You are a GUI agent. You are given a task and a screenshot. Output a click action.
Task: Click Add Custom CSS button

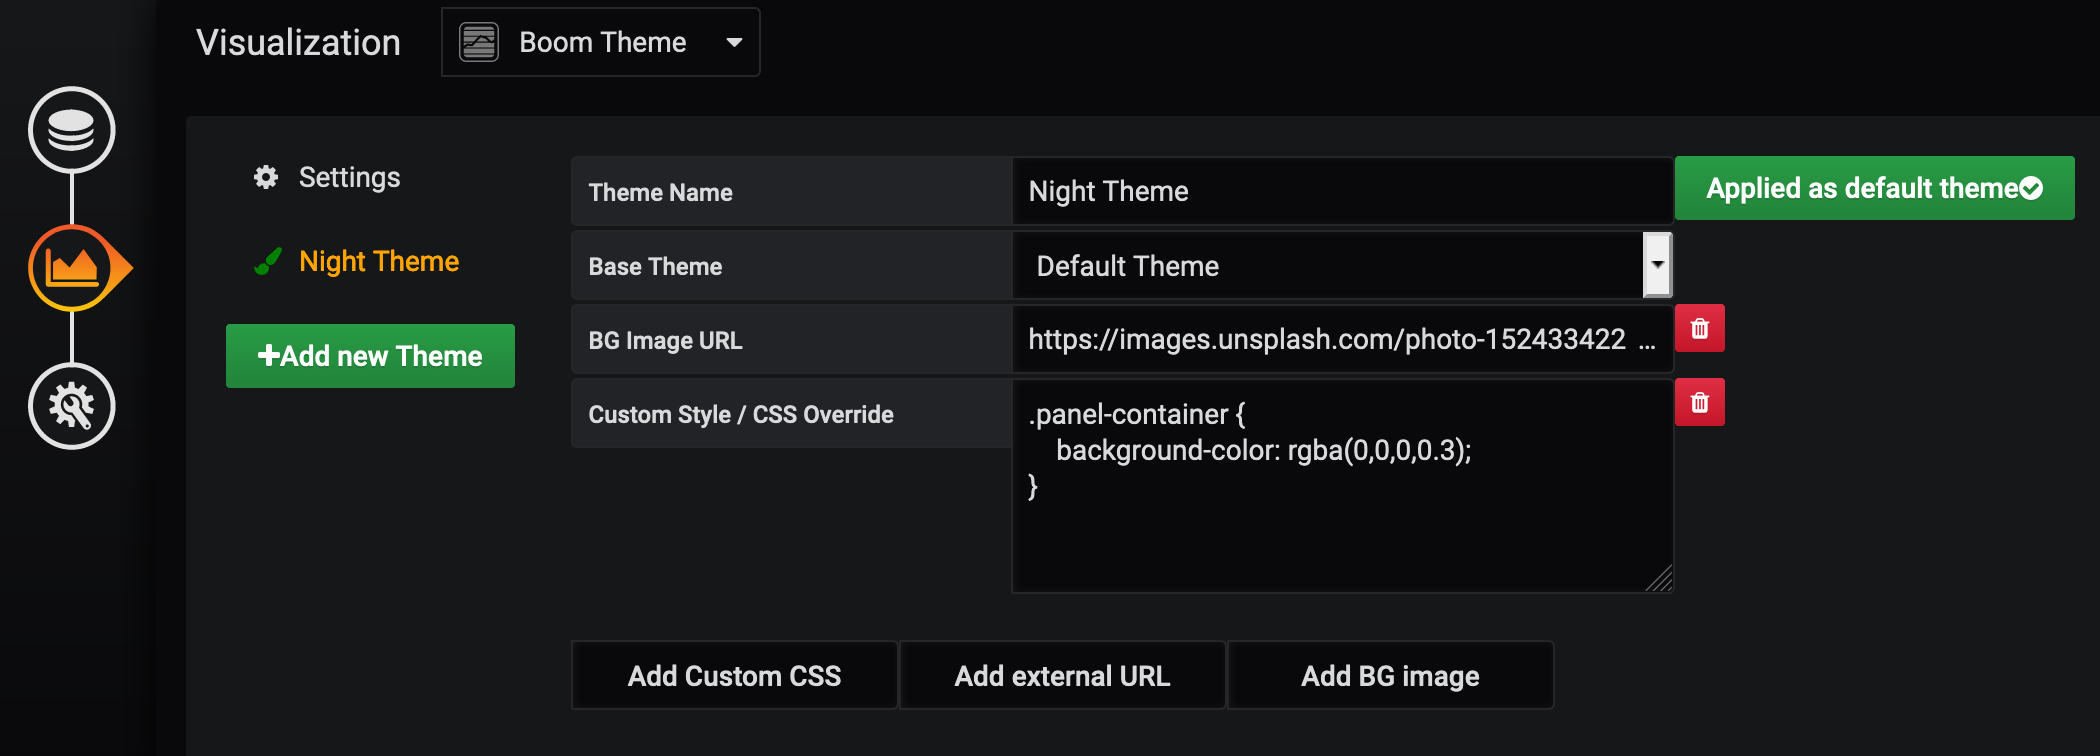(x=734, y=676)
